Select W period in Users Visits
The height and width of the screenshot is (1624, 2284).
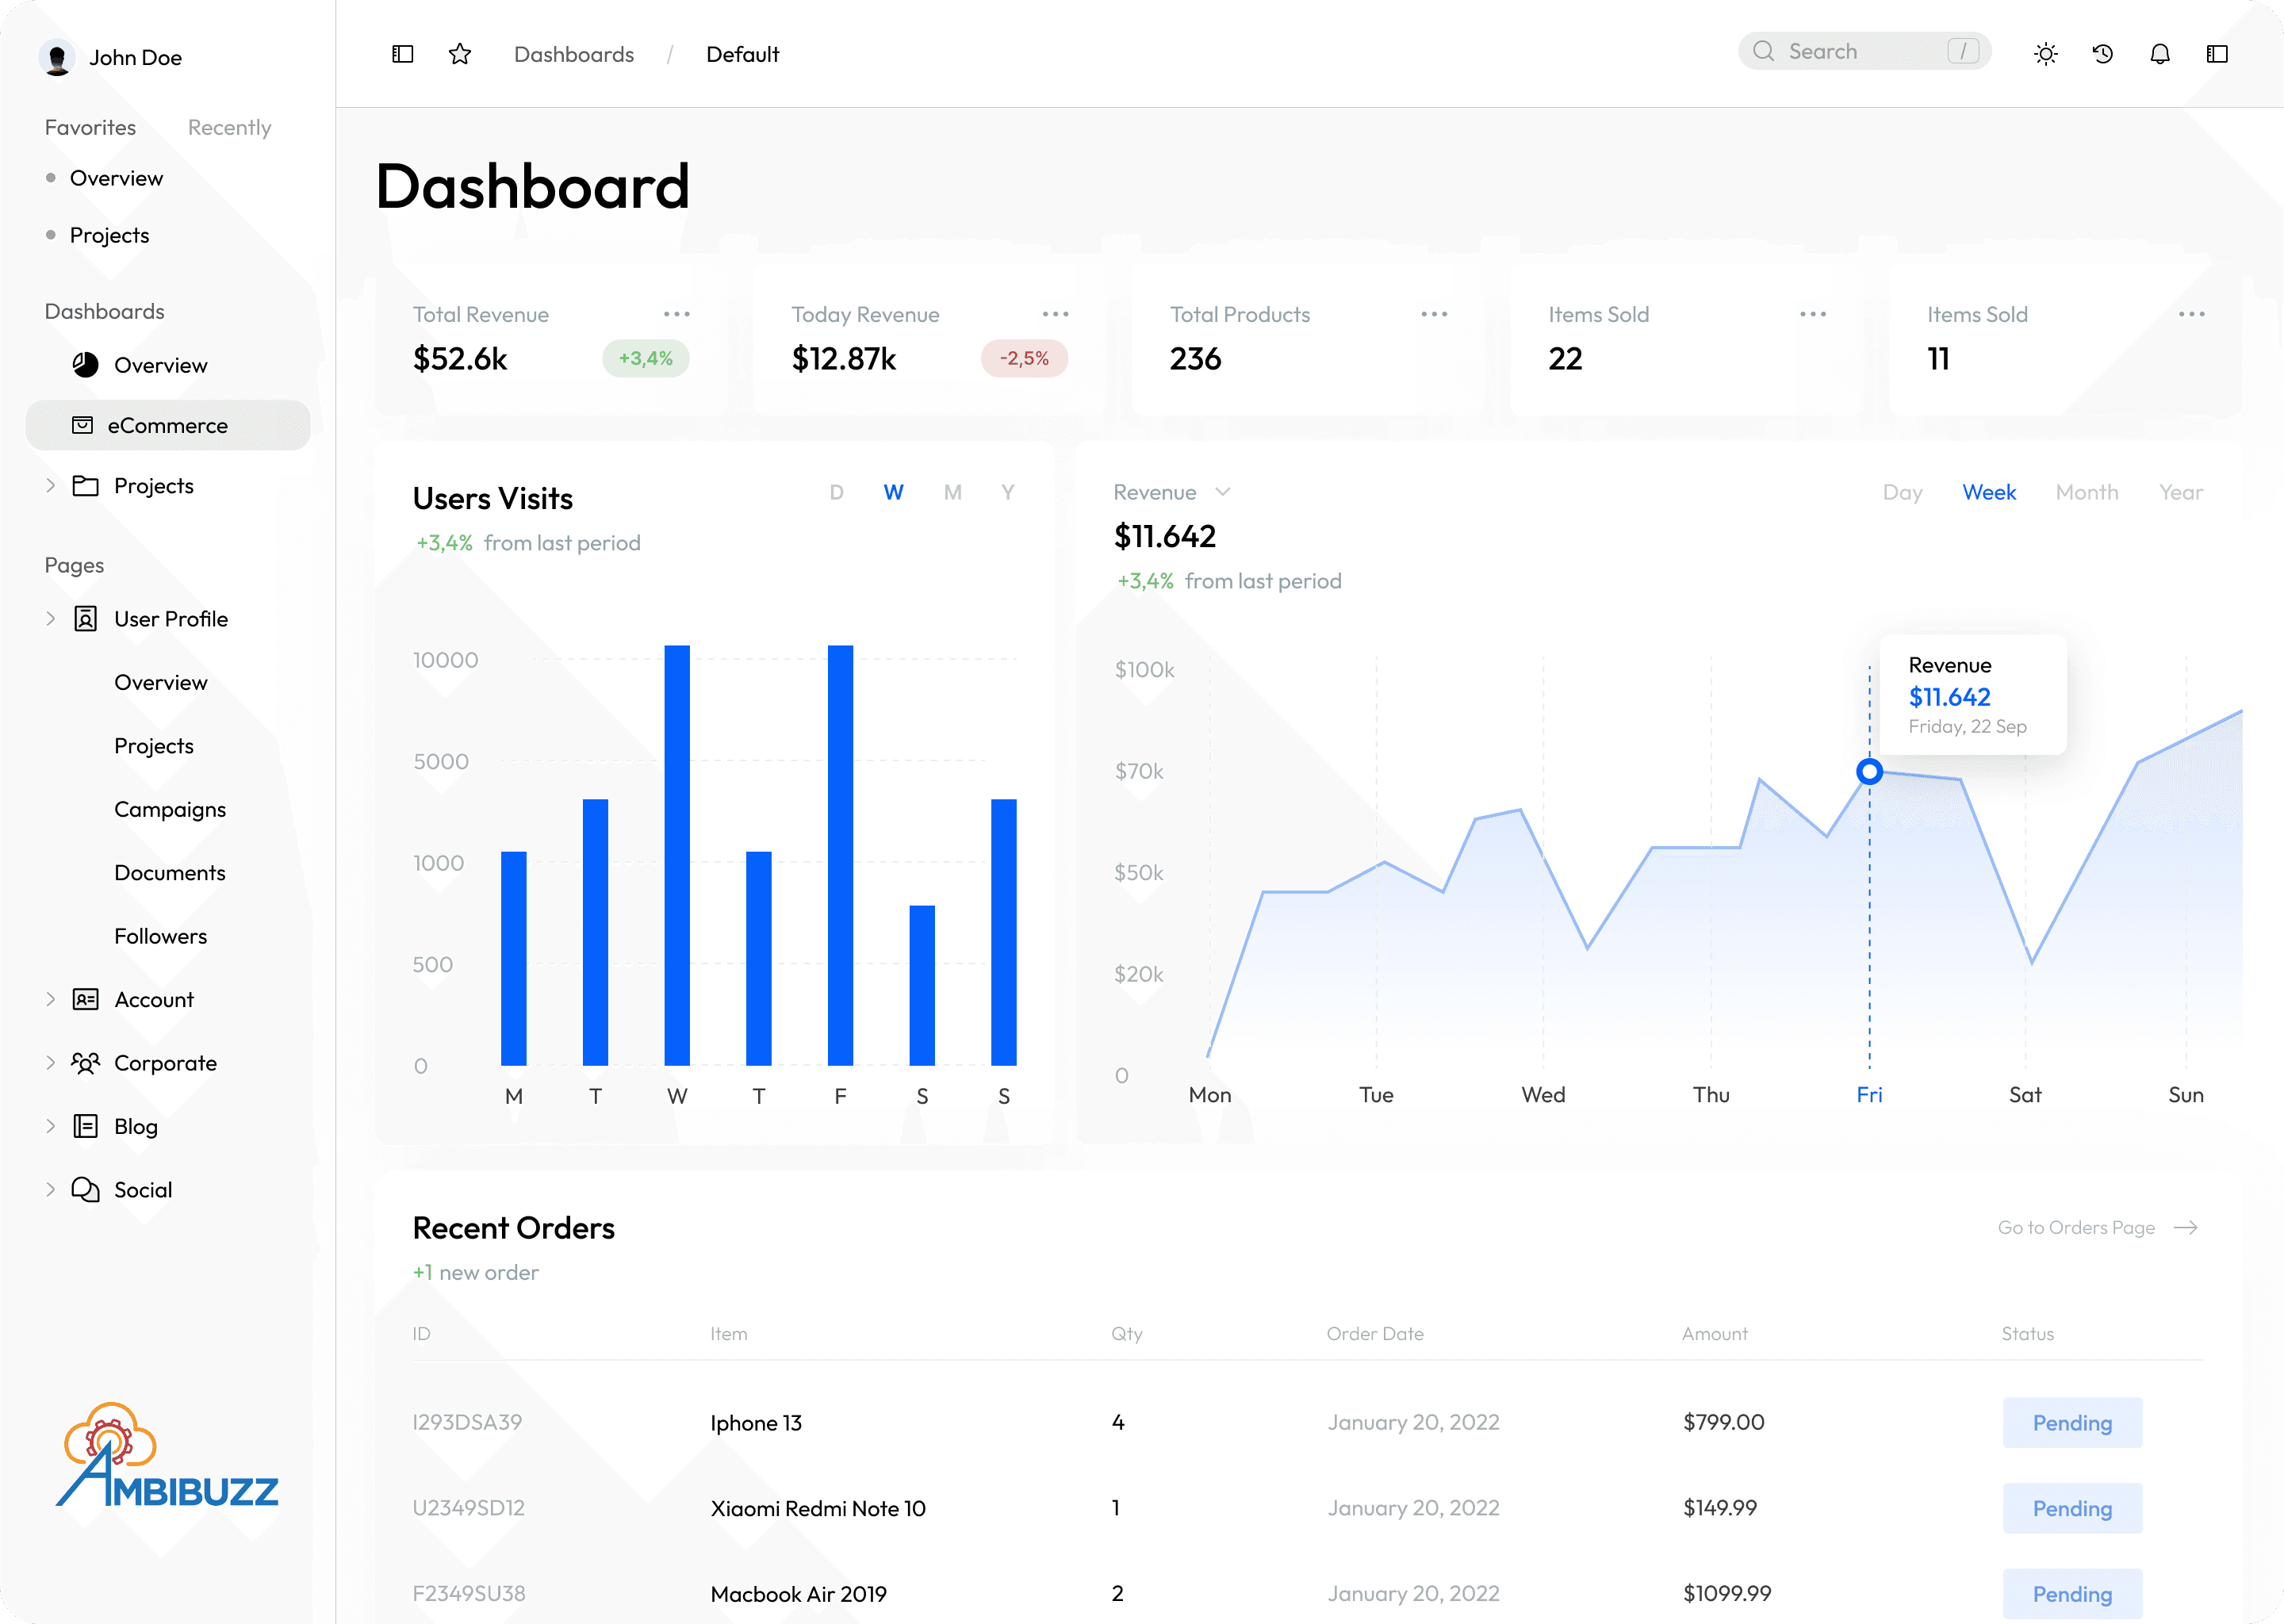tap(893, 492)
